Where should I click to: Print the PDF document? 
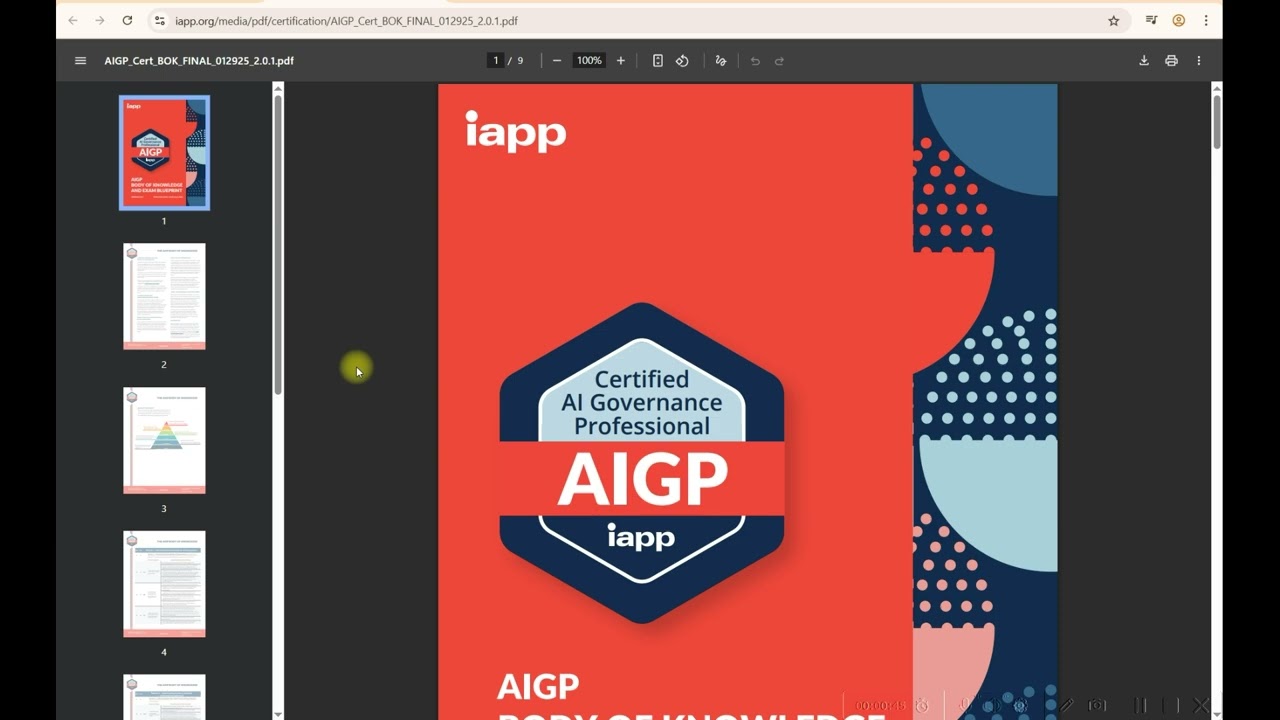tap(1171, 61)
